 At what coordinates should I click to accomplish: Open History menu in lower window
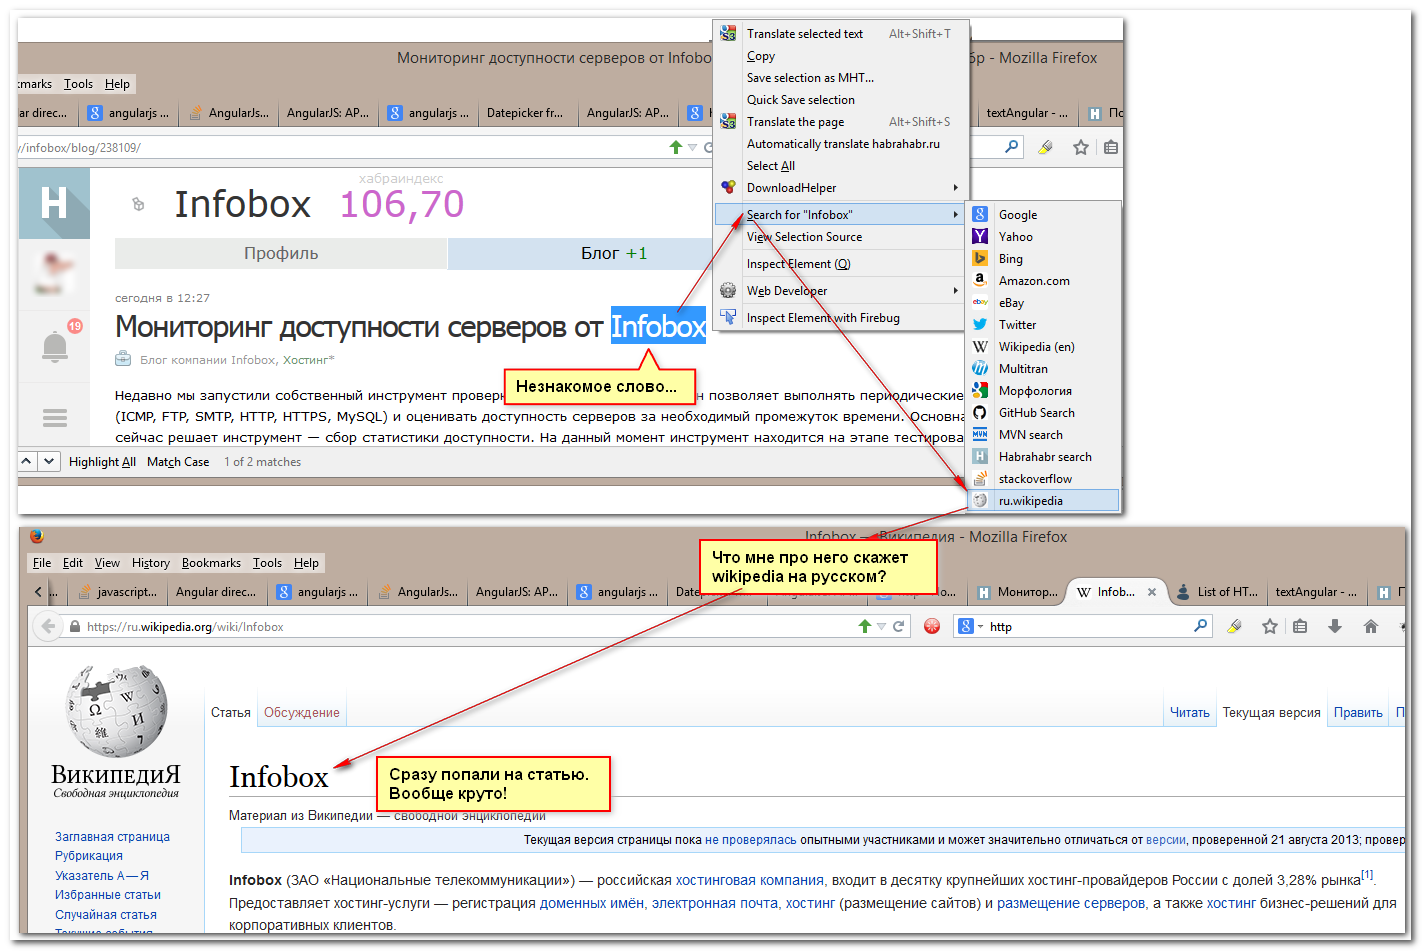point(151,563)
